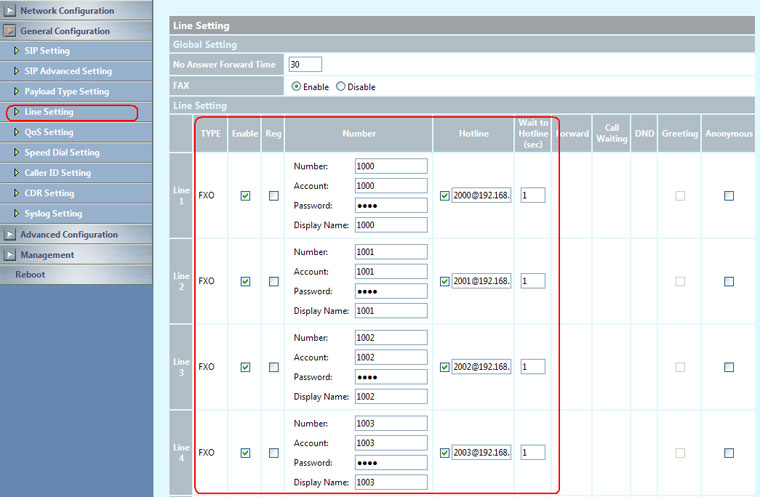Image resolution: width=760 pixels, height=497 pixels.
Task: Select the FAX Disable radio button
Action: [341, 87]
